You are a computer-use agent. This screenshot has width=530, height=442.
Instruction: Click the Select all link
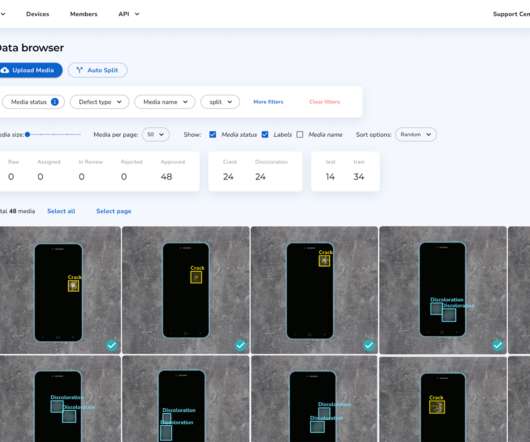tap(61, 211)
